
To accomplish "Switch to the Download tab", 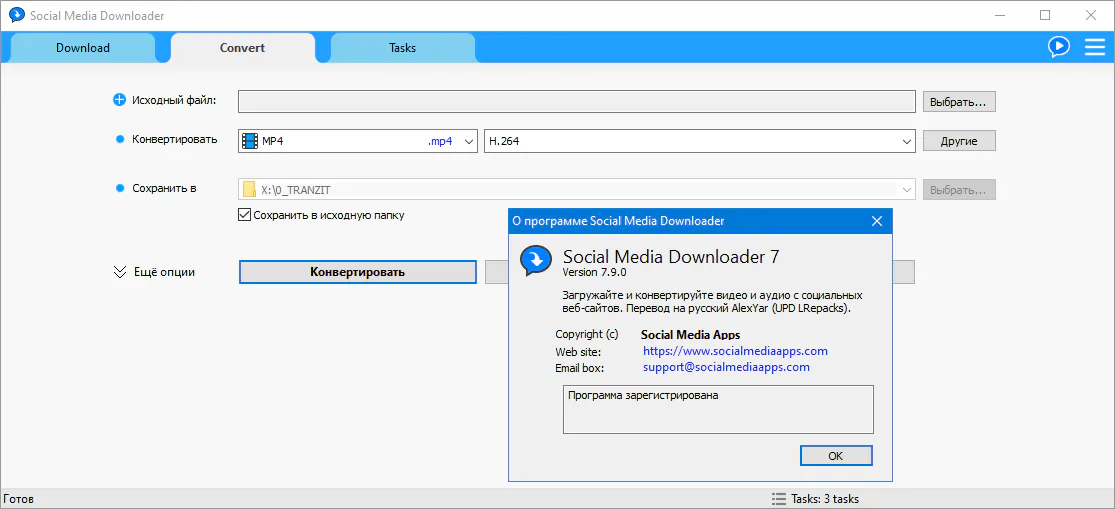I will [x=83, y=48].
